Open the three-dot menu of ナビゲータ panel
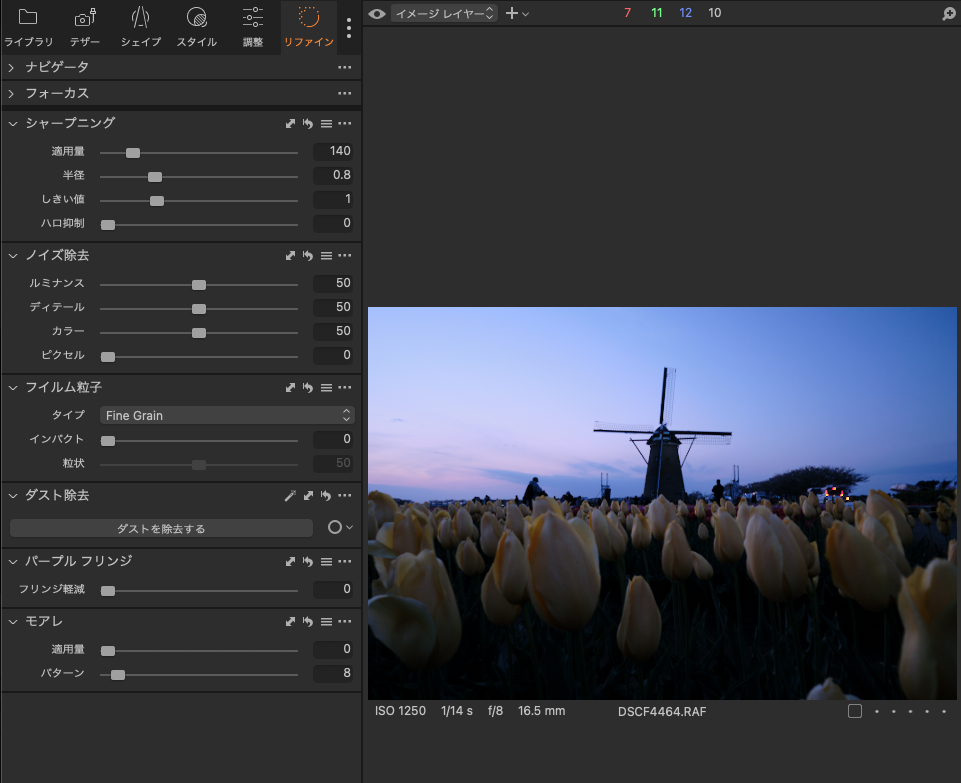 click(344, 67)
